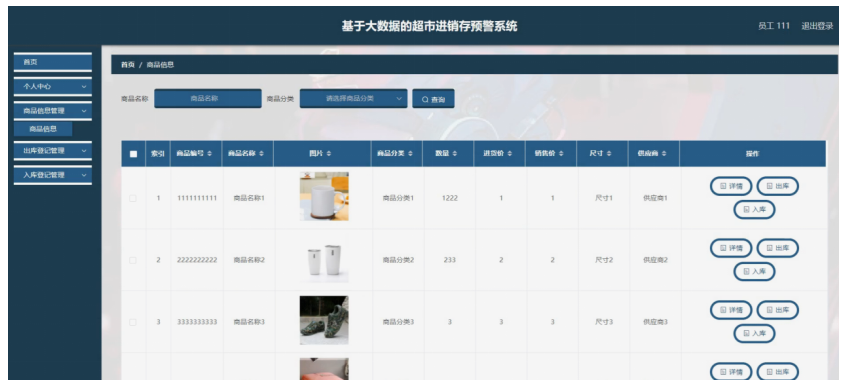Click the 供应商3 cell
Screen dimensions: 853x384
(655, 322)
